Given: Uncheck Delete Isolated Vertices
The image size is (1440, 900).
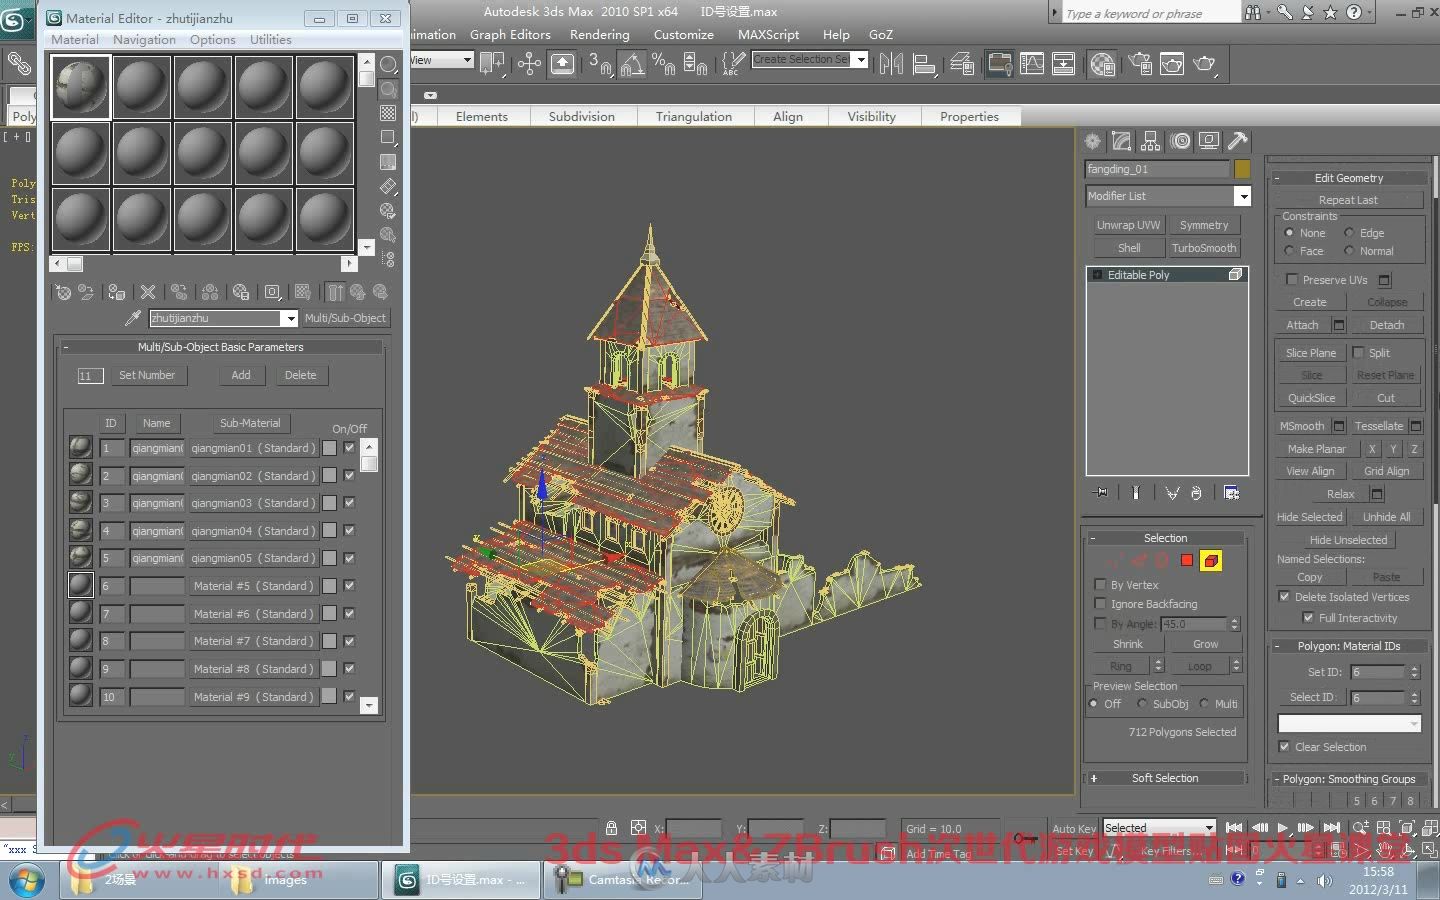Looking at the screenshot, I should pyautogui.click(x=1285, y=597).
